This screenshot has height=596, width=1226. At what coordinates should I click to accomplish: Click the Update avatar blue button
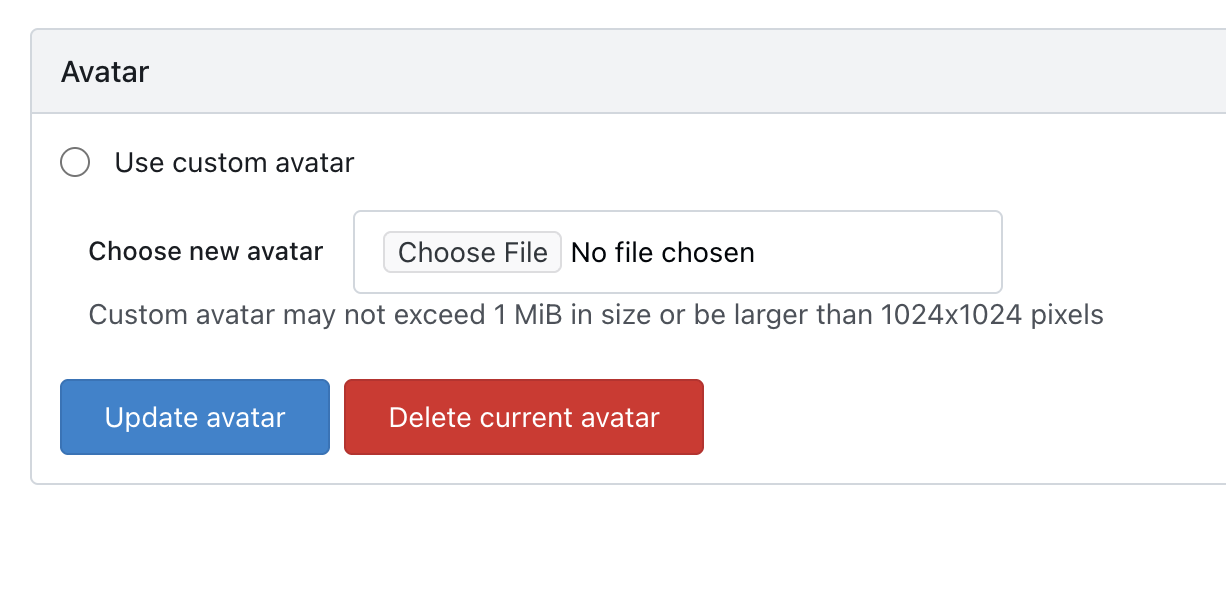[195, 417]
